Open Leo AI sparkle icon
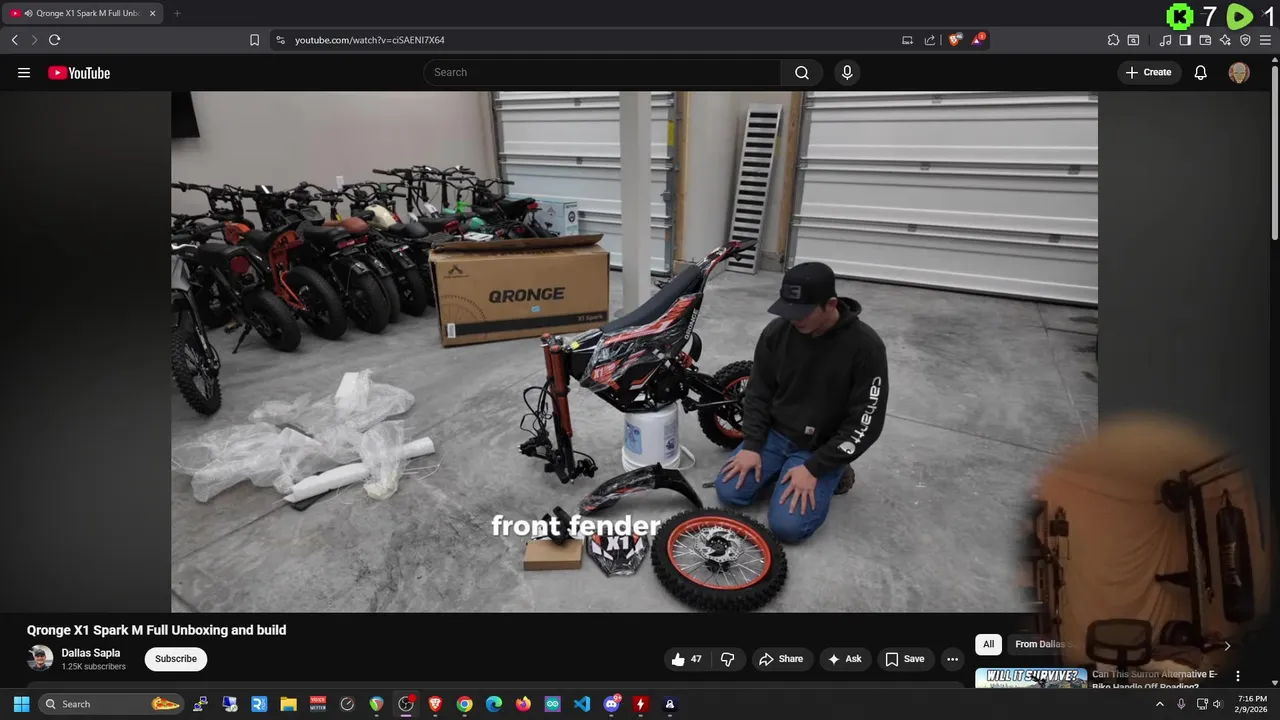Viewport: 1280px width, 720px height. pos(1225,40)
